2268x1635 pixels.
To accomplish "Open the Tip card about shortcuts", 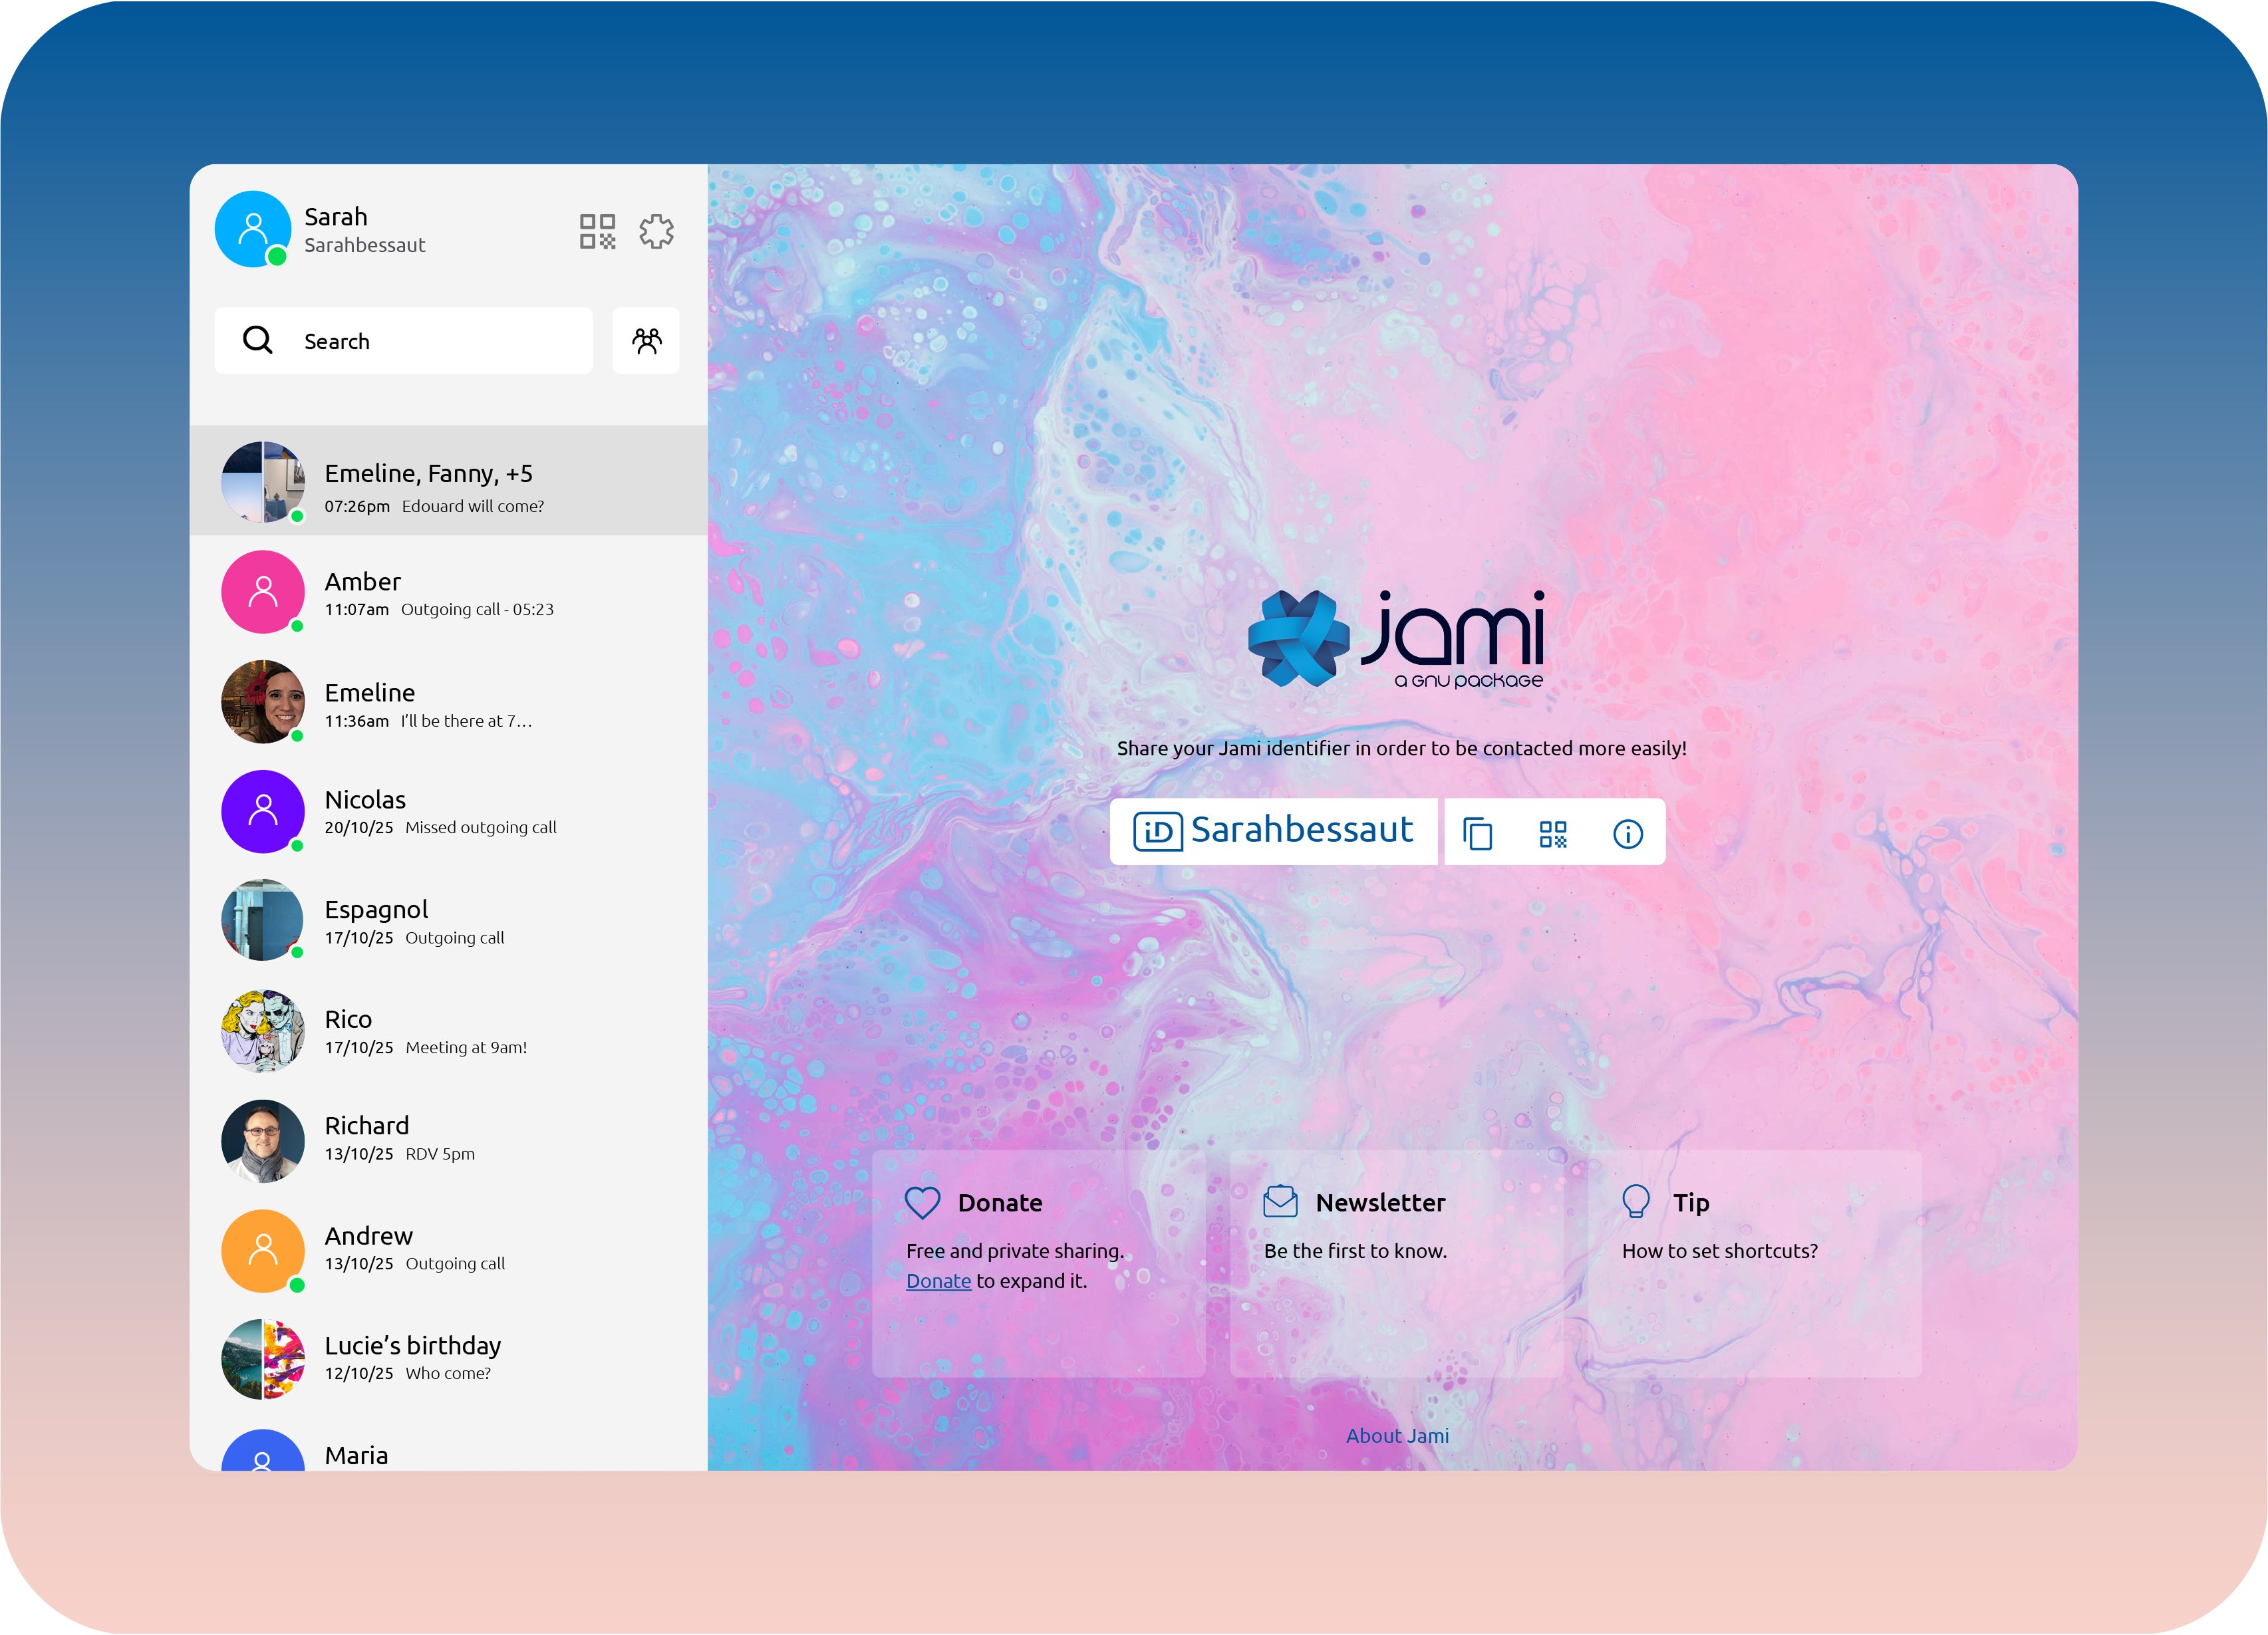I will [x=1754, y=1263].
